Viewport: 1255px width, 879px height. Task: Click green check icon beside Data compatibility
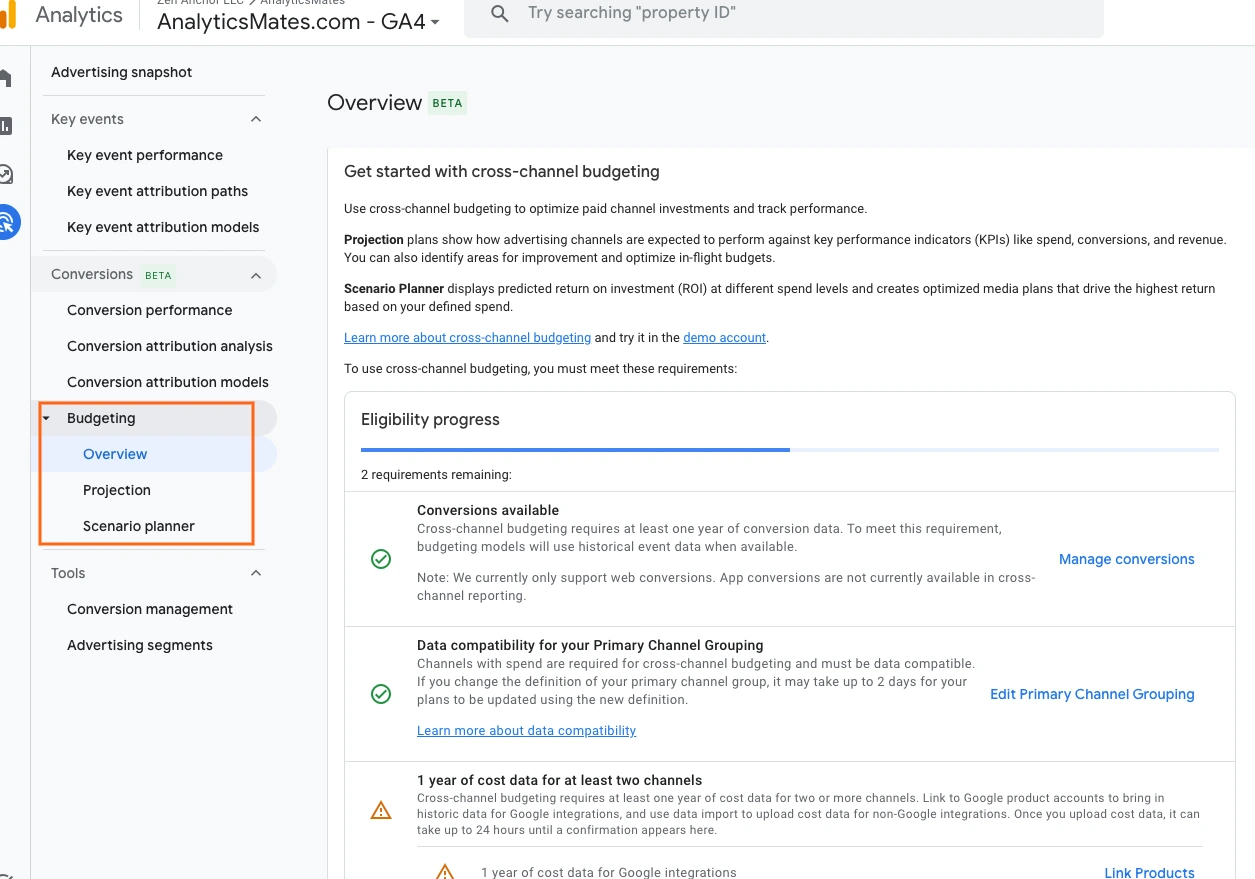381,694
